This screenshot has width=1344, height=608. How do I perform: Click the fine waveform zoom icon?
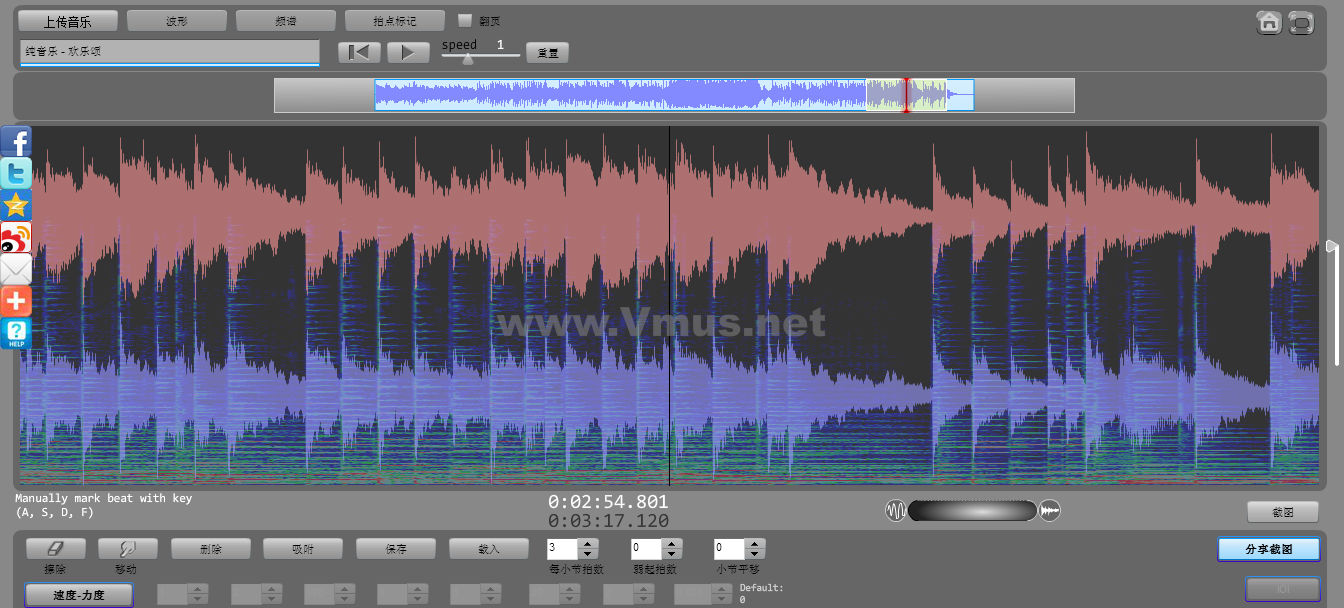[1049, 511]
